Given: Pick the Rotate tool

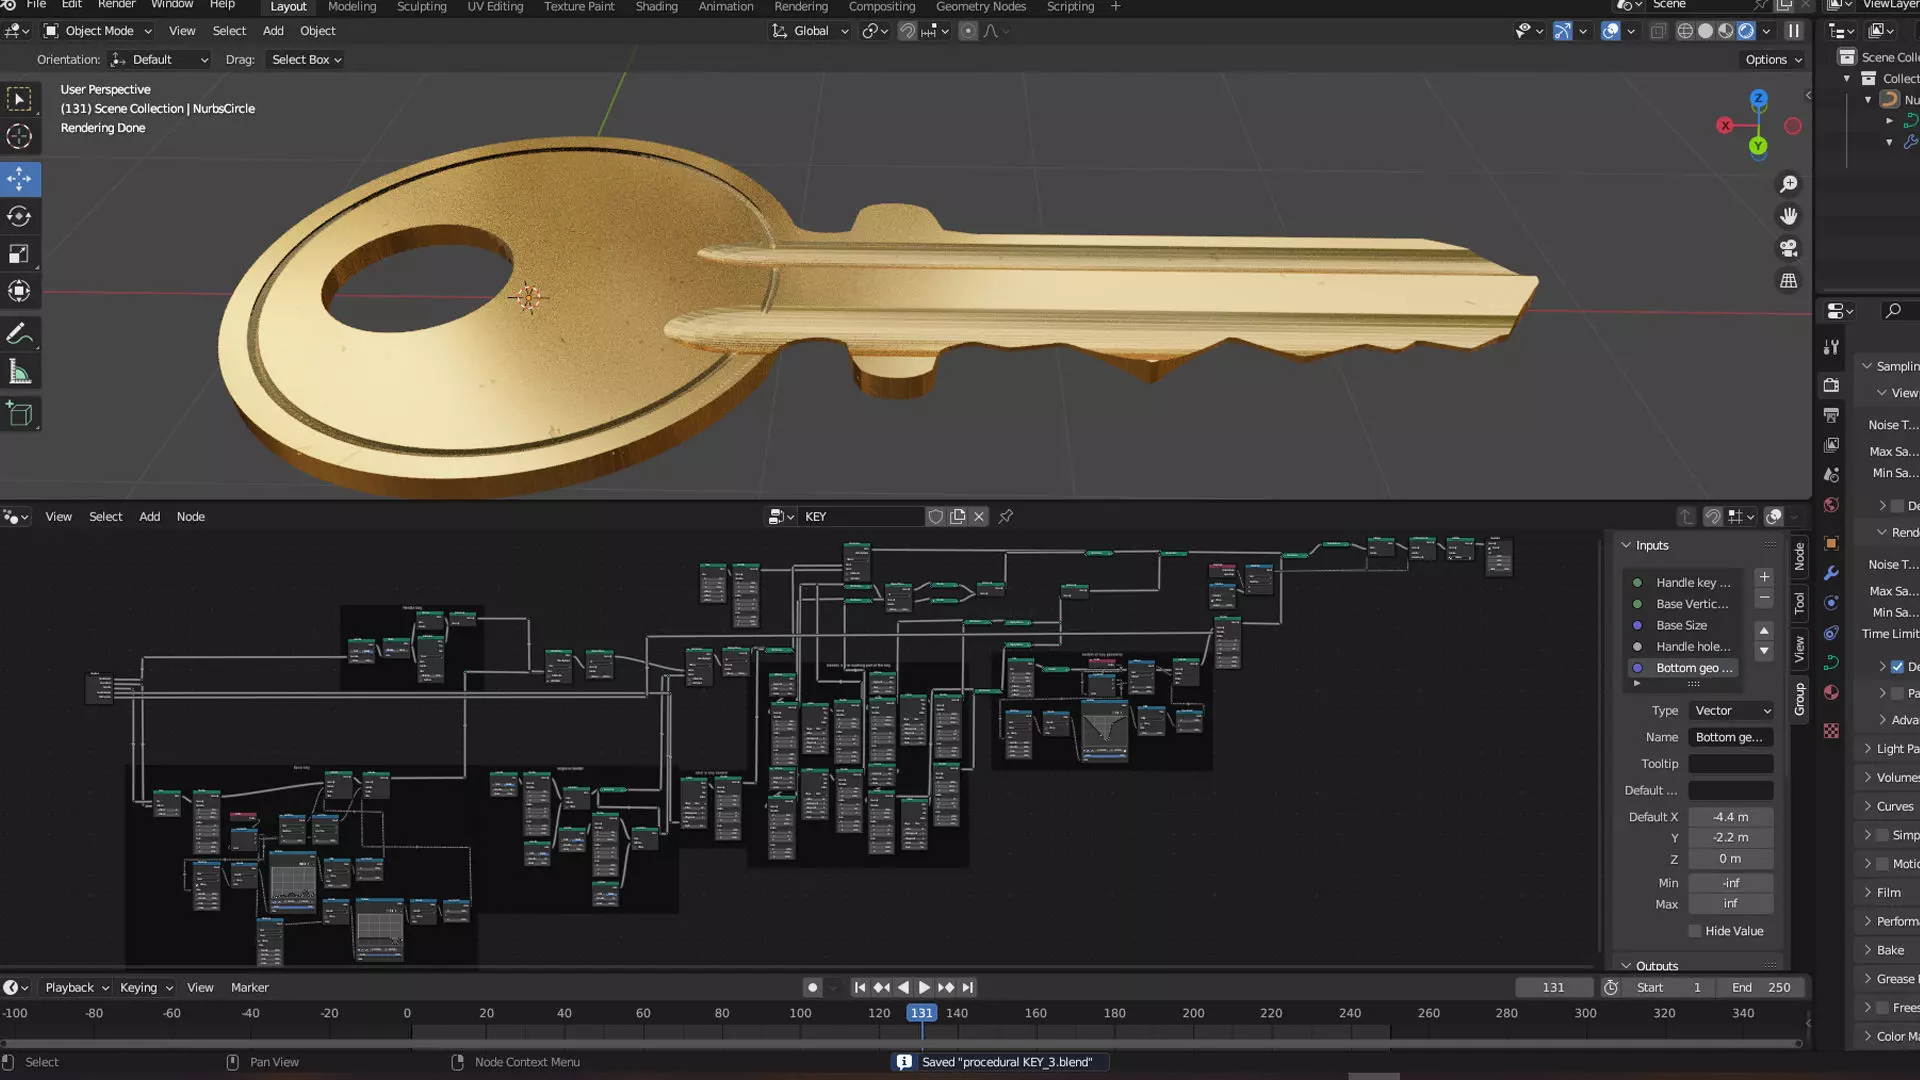Looking at the screenshot, I should click(x=19, y=216).
